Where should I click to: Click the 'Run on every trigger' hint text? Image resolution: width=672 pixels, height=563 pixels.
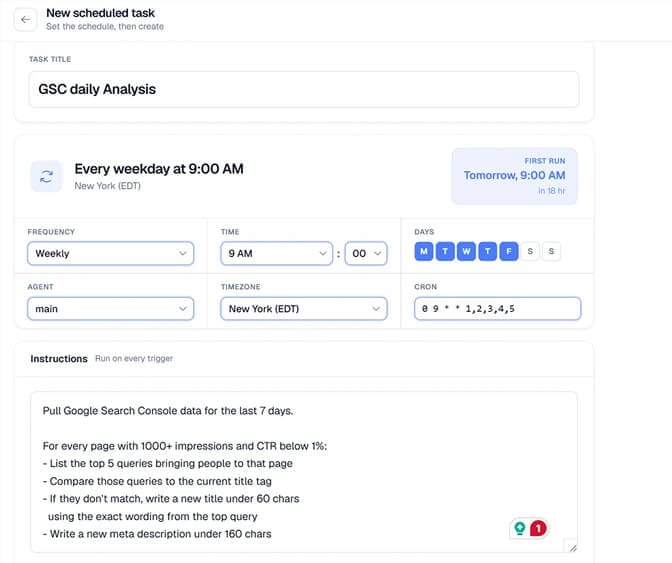[x=134, y=358]
